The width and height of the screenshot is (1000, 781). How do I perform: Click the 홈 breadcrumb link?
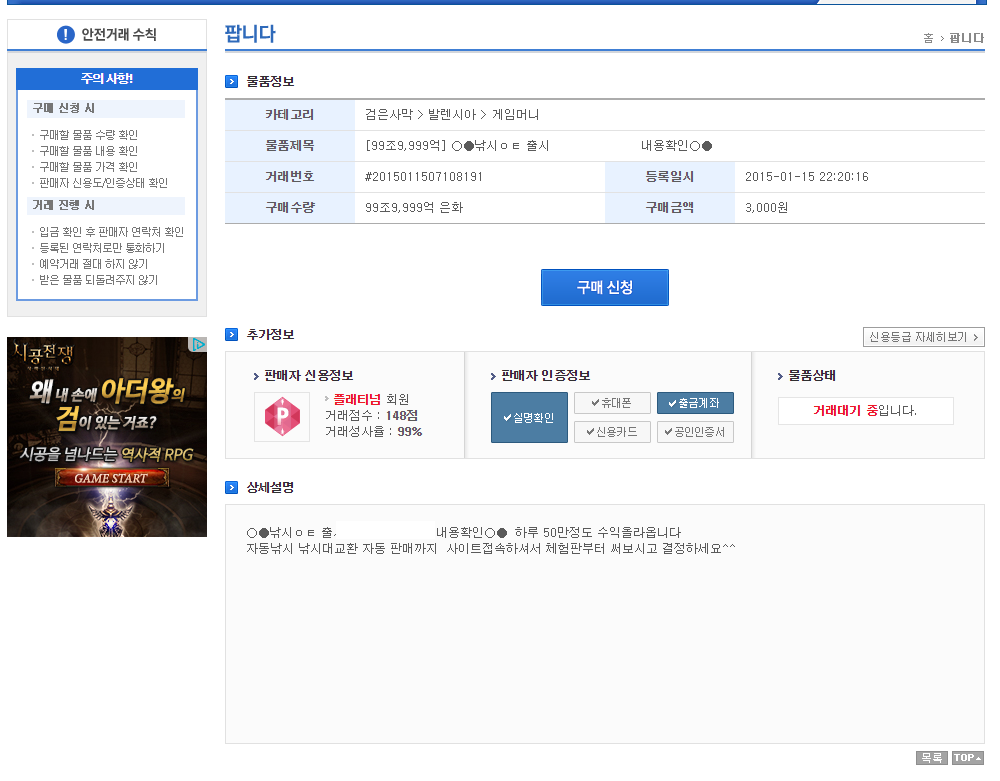[928, 38]
